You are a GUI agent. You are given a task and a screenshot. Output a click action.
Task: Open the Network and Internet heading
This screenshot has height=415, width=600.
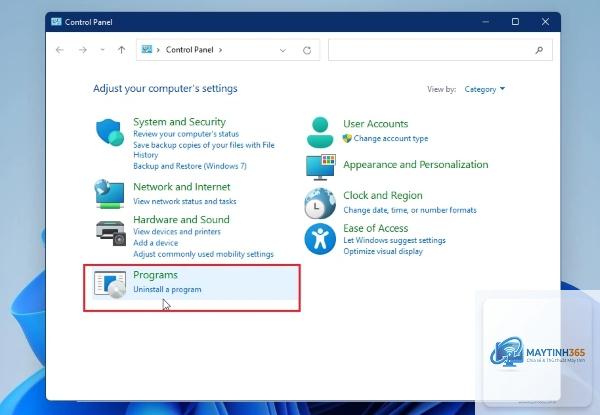[x=182, y=187]
